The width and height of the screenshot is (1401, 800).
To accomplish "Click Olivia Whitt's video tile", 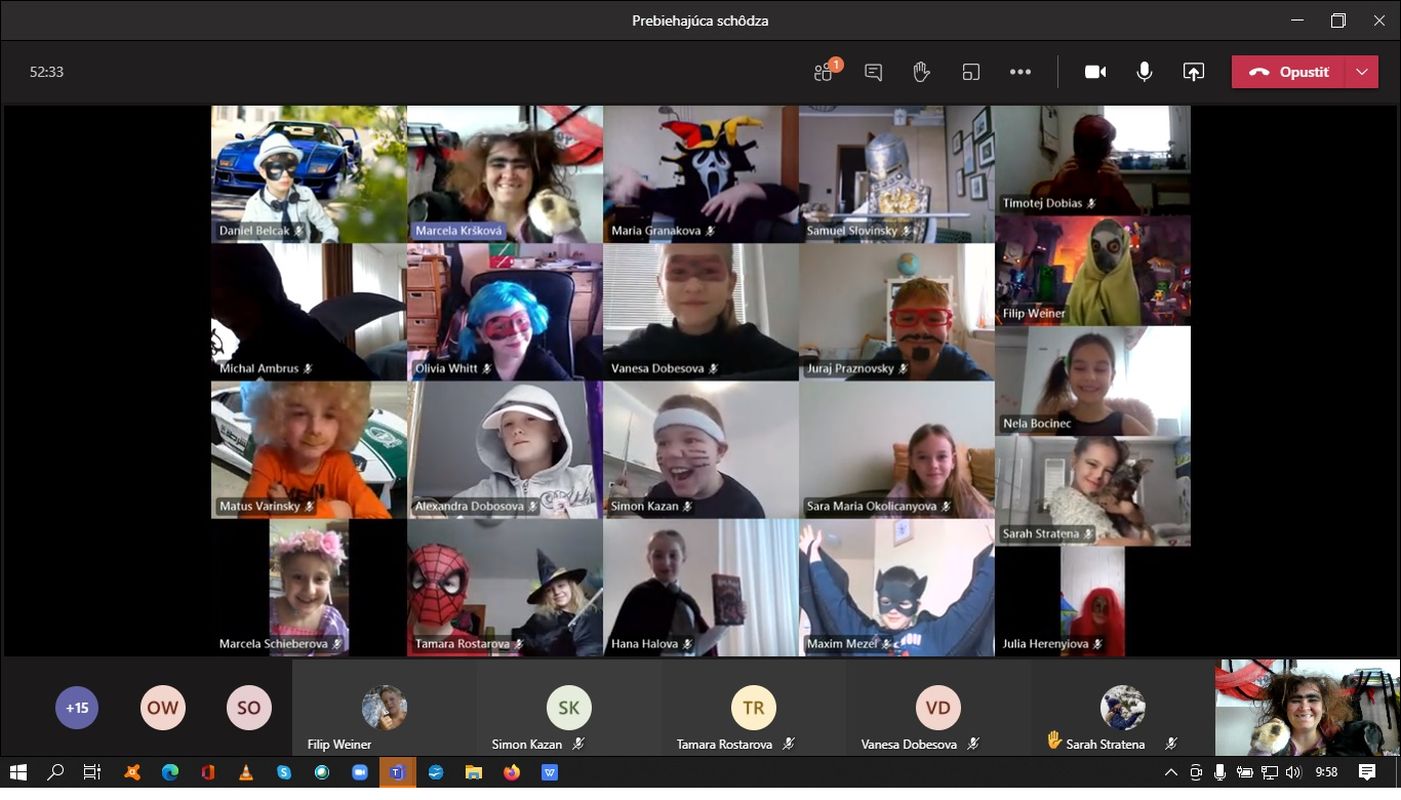I will tap(505, 312).
